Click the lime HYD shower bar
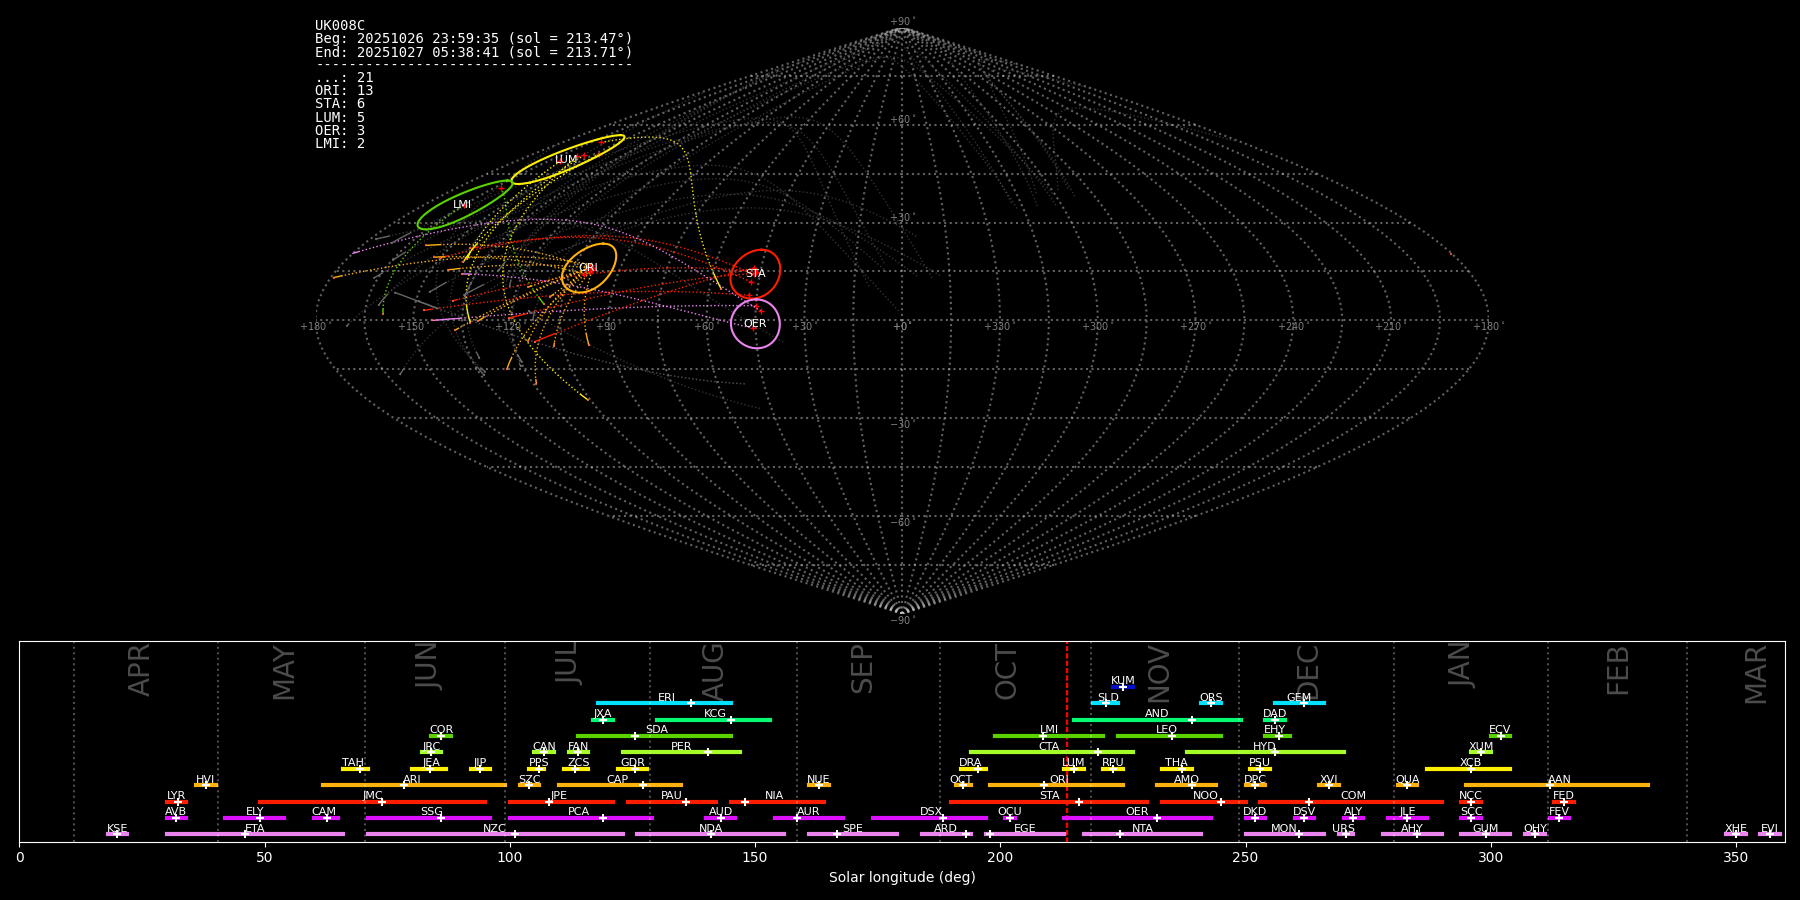1800x900 pixels. (1265, 752)
